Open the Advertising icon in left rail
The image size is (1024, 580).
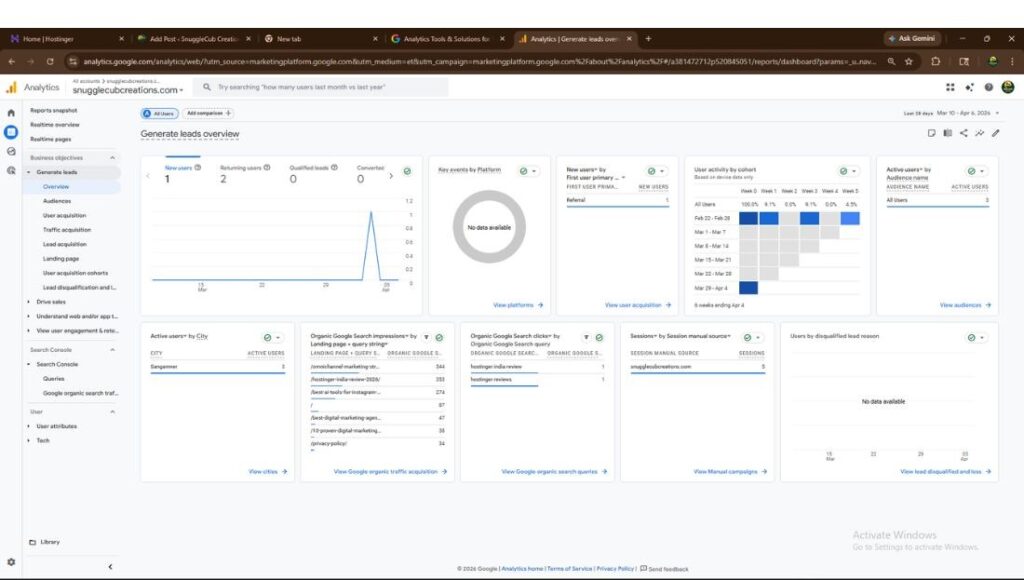point(10,167)
